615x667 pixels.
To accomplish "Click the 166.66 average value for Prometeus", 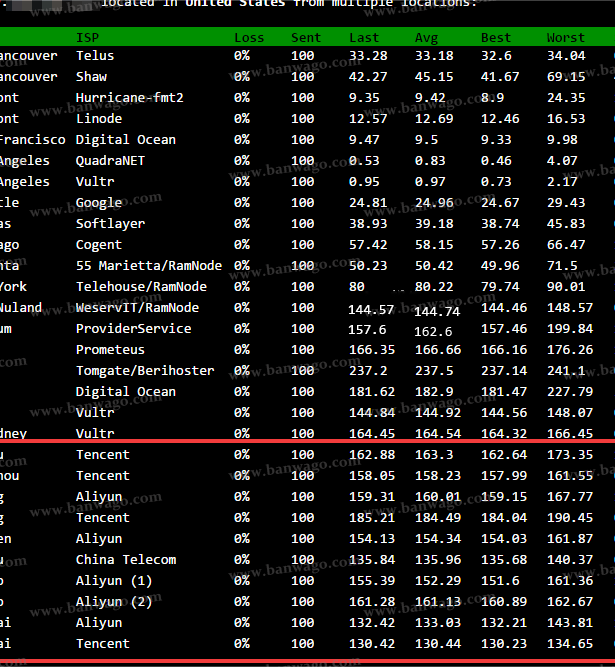I will point(438,350).
